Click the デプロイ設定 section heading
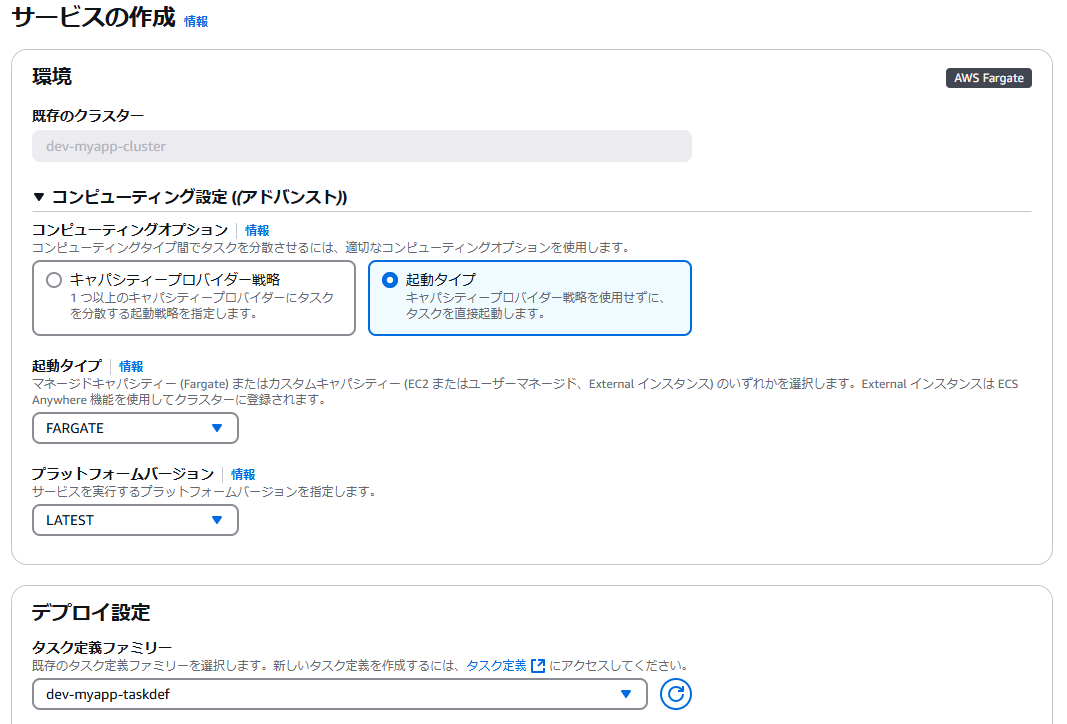This screenshot has height=724, width=1067. click(91, 612)
